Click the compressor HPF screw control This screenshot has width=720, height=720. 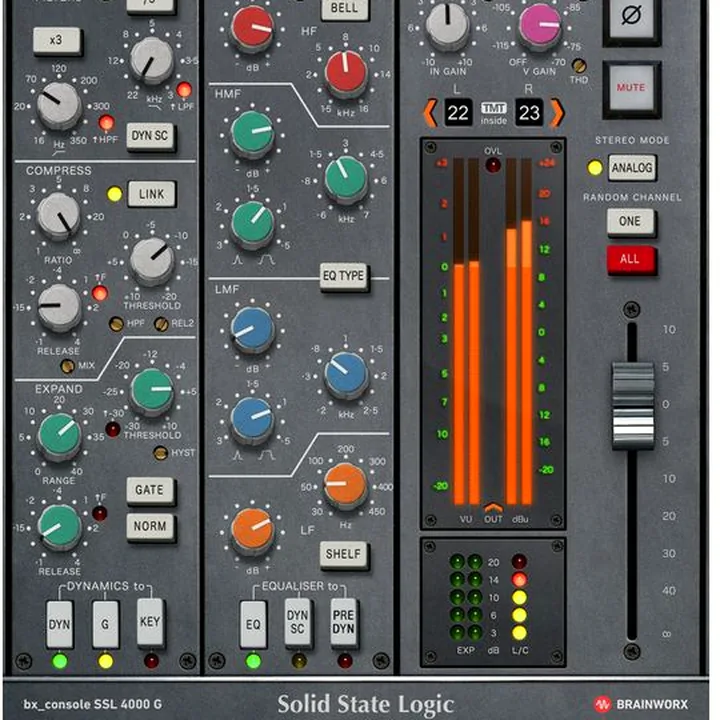[116, 324]
